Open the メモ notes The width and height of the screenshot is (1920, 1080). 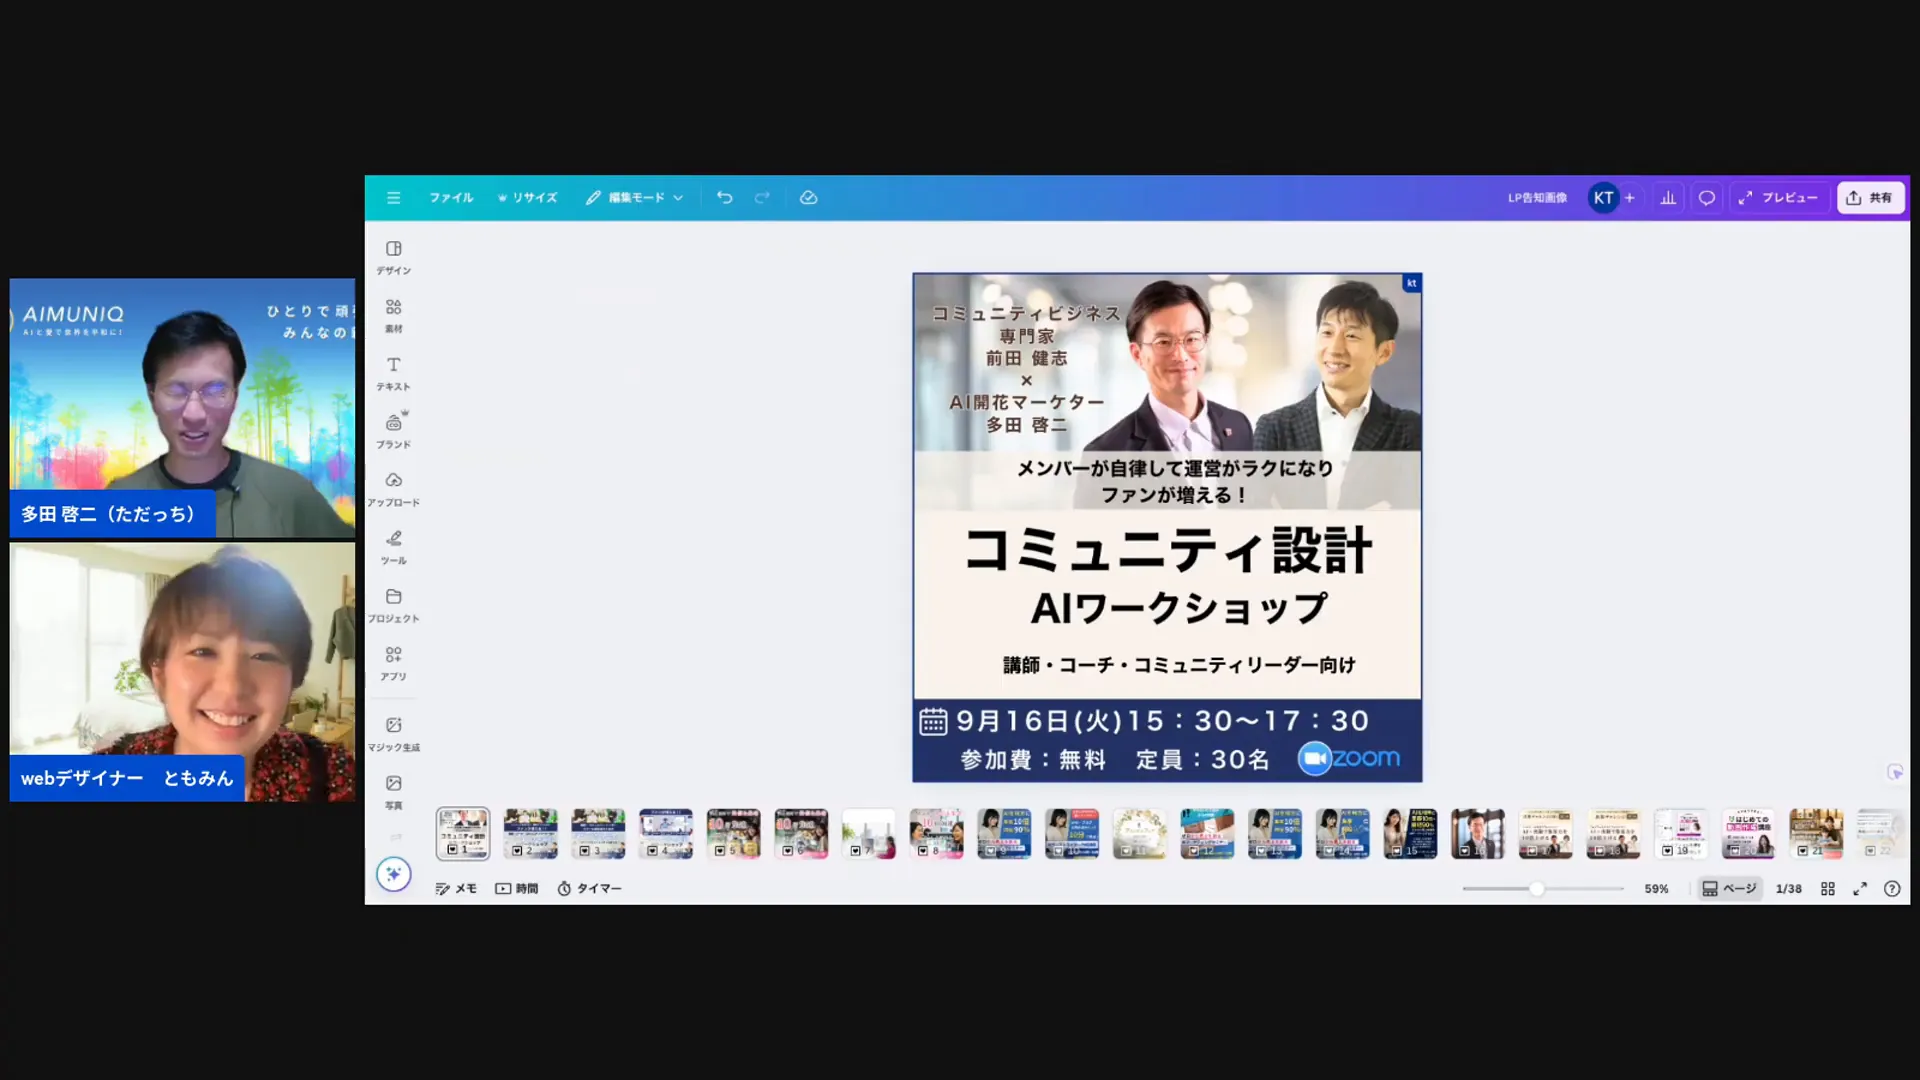click(456, 888)
